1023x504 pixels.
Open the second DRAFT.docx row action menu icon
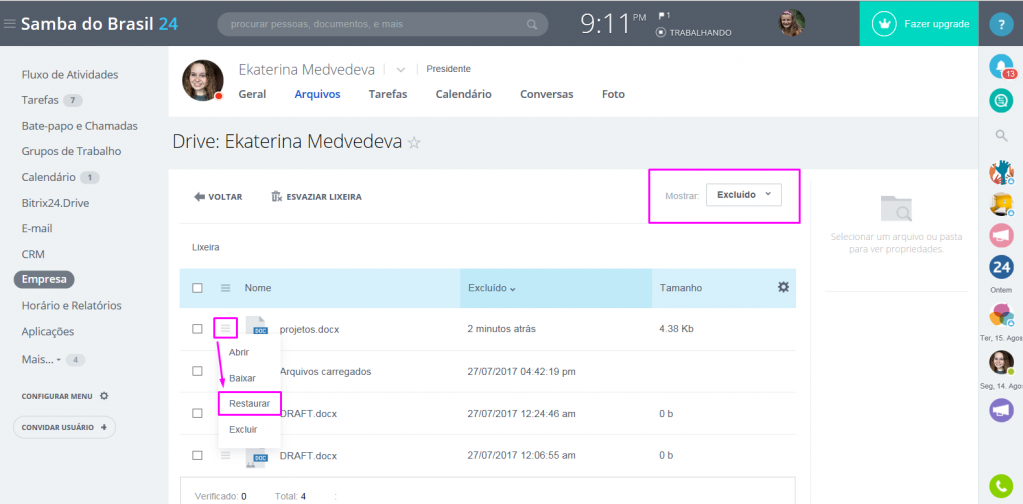(x=226, y=455)
